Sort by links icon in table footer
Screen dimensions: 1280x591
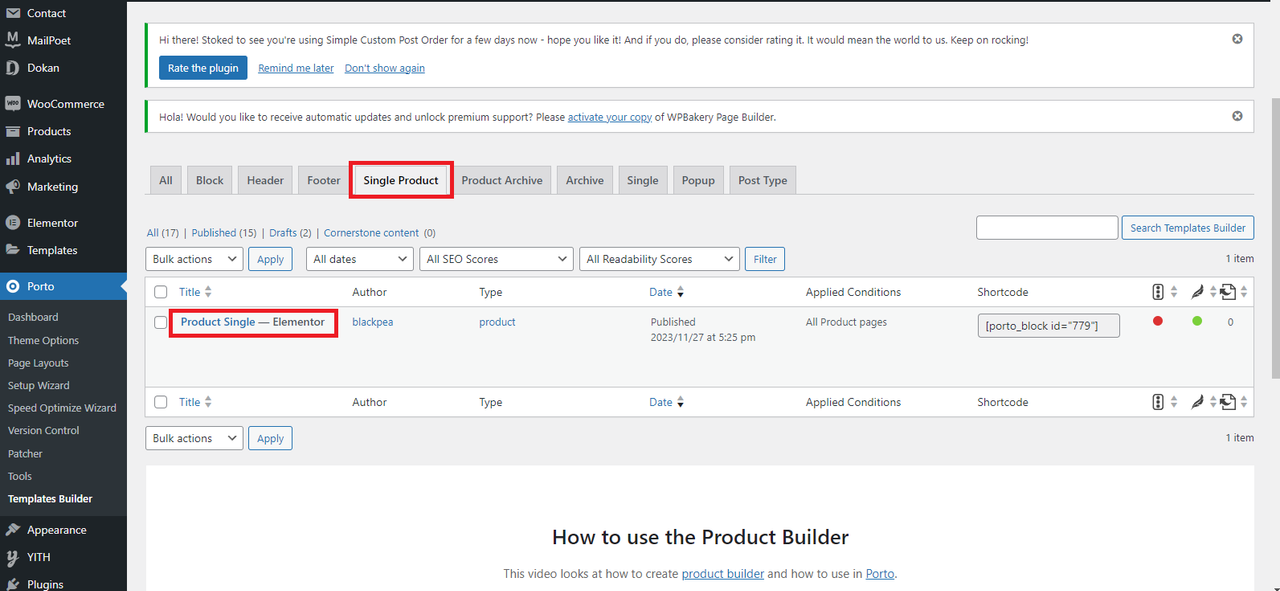pyautogui.click(x=1229, y=402)
